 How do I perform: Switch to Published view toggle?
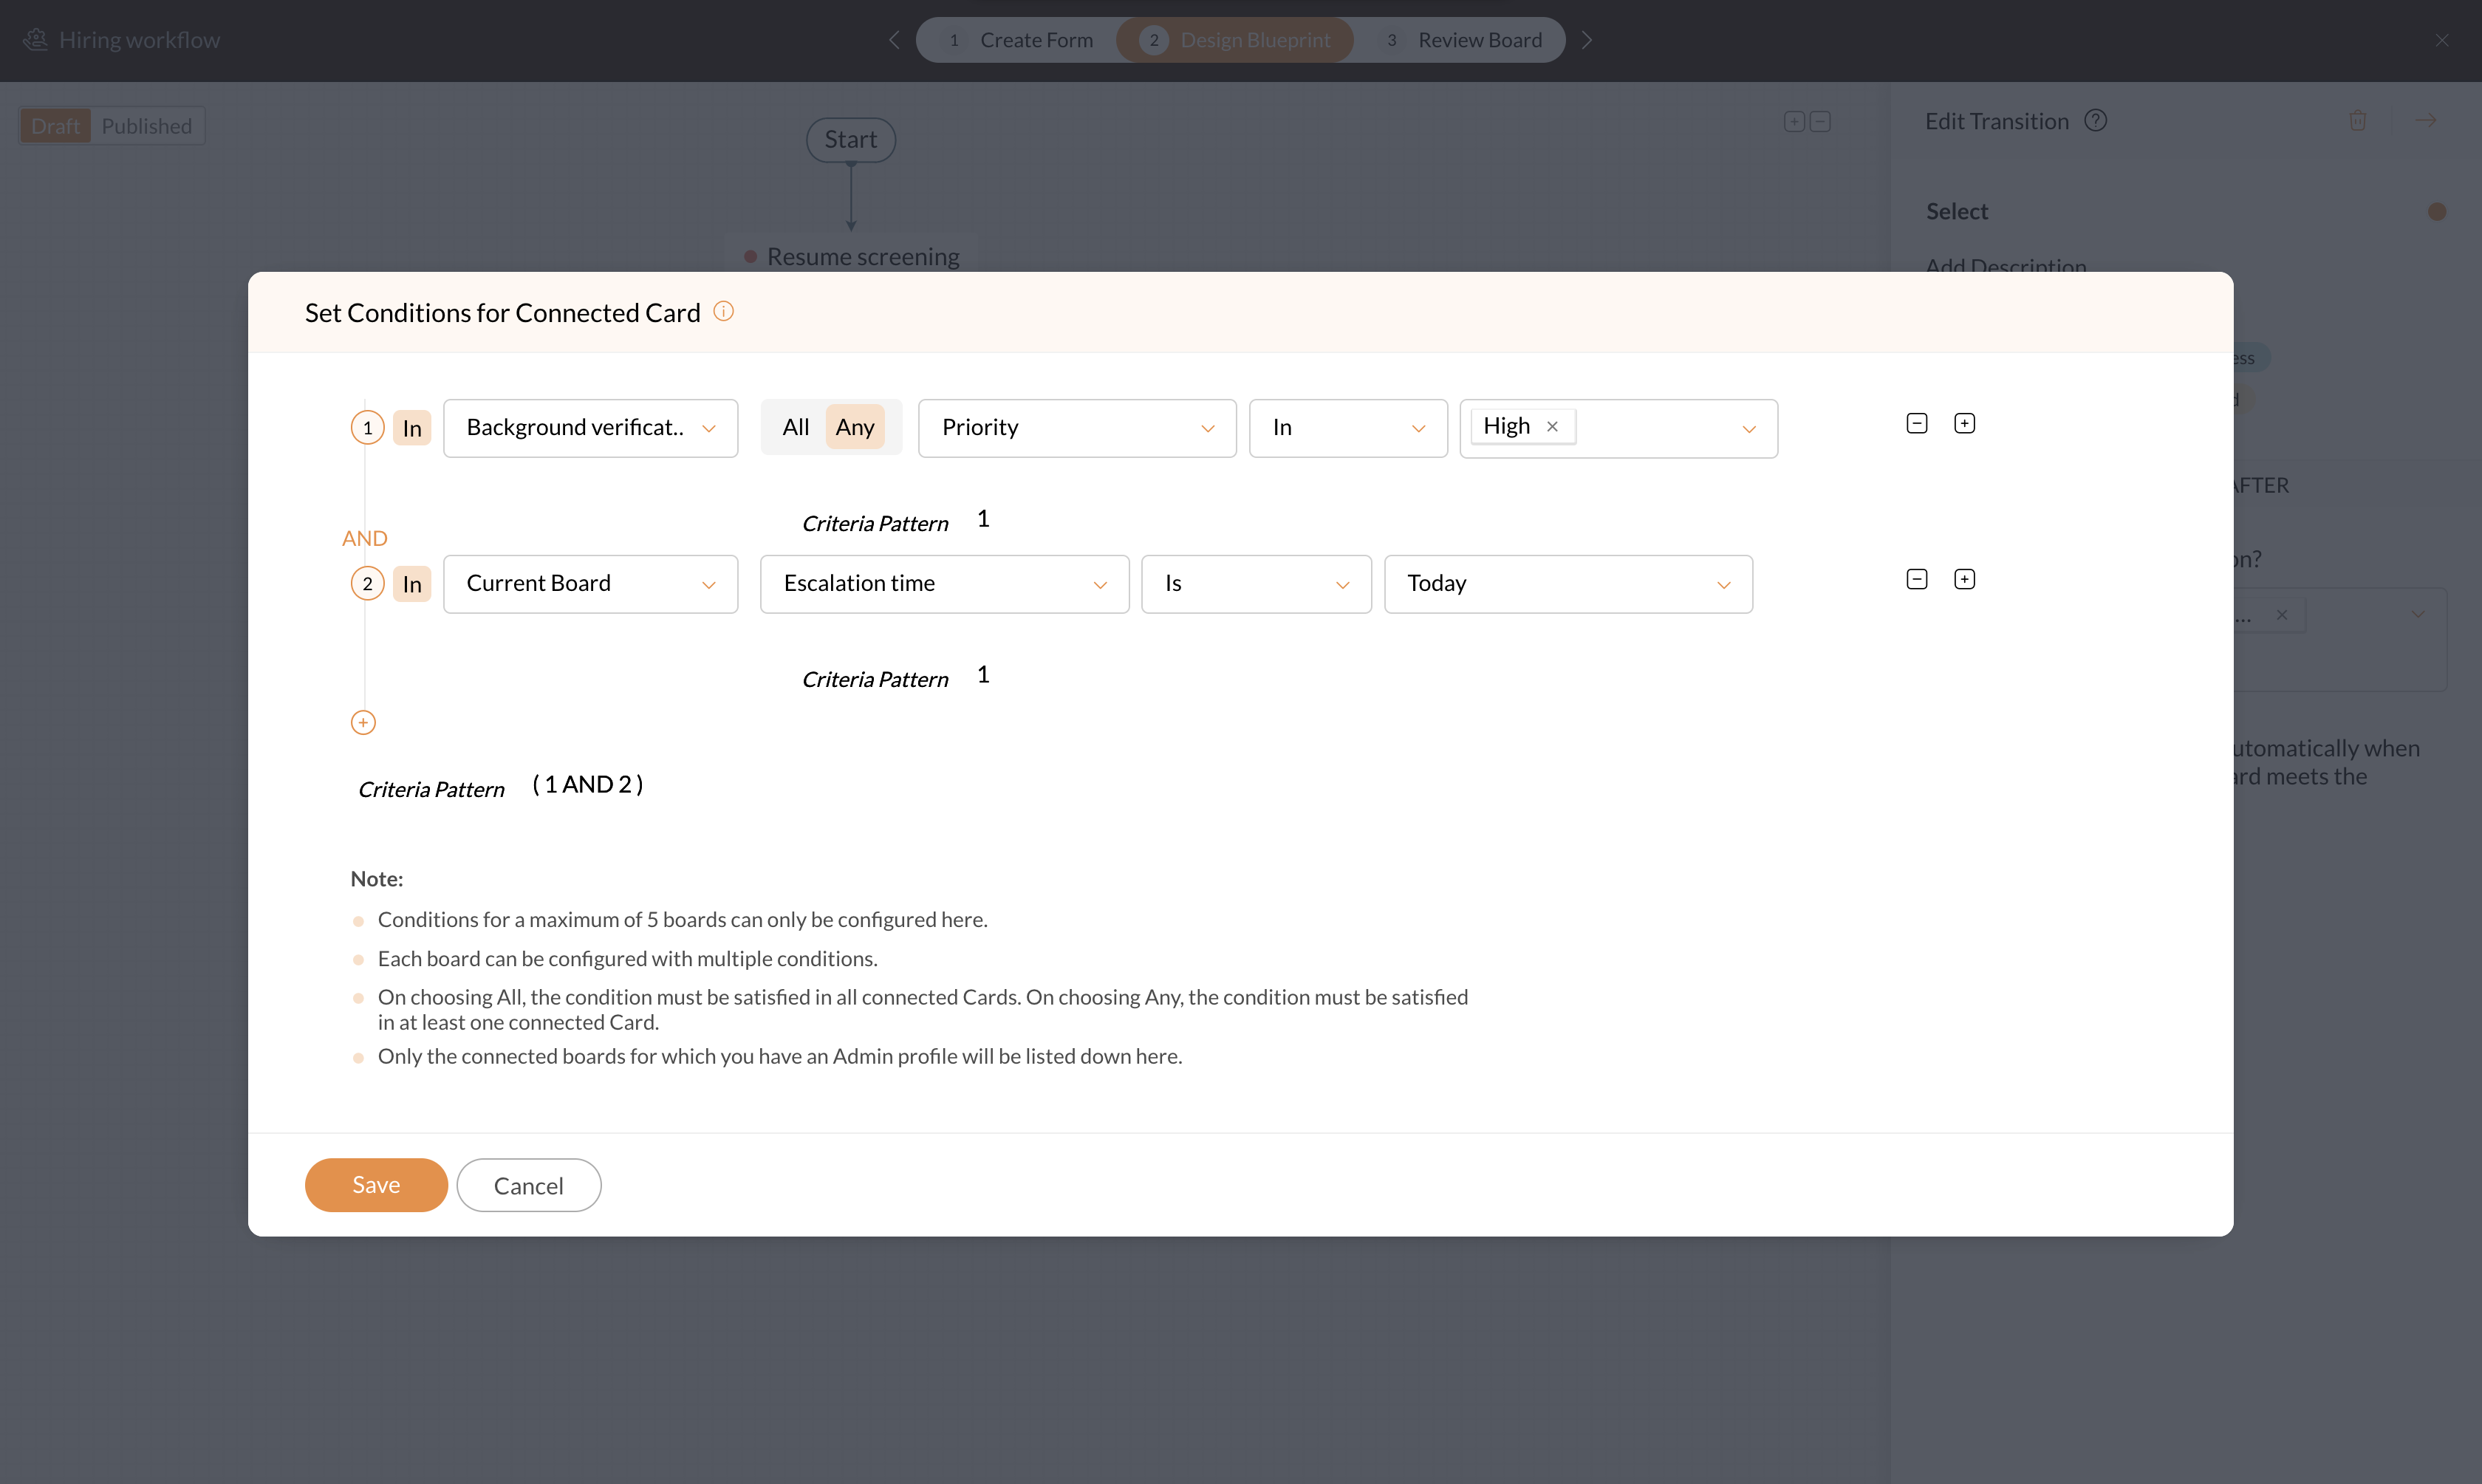(x=146, y=126)
